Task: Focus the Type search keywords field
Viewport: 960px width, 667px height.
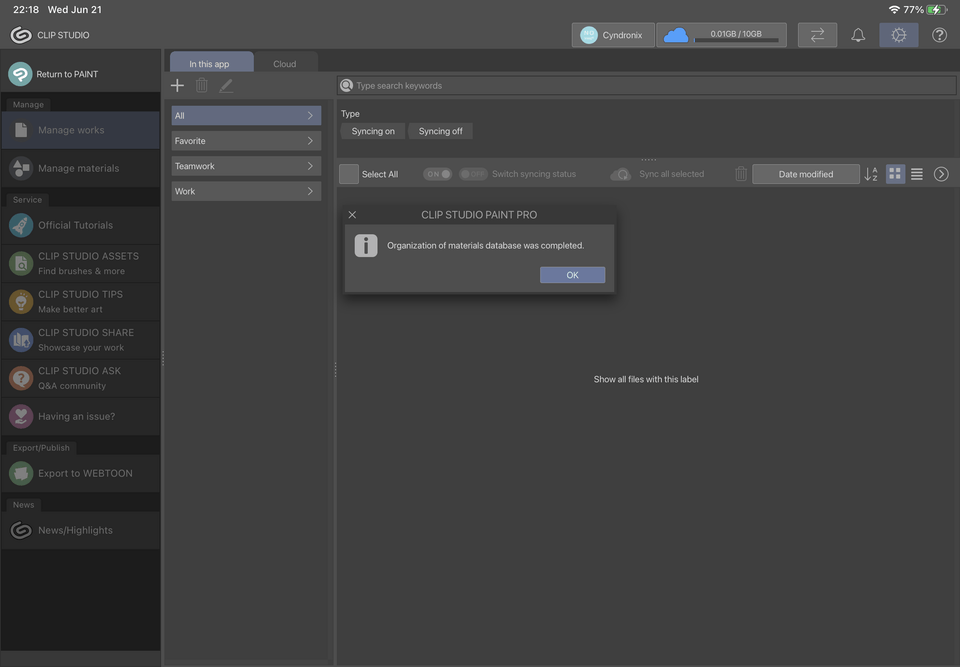Action: click(647, 86)
